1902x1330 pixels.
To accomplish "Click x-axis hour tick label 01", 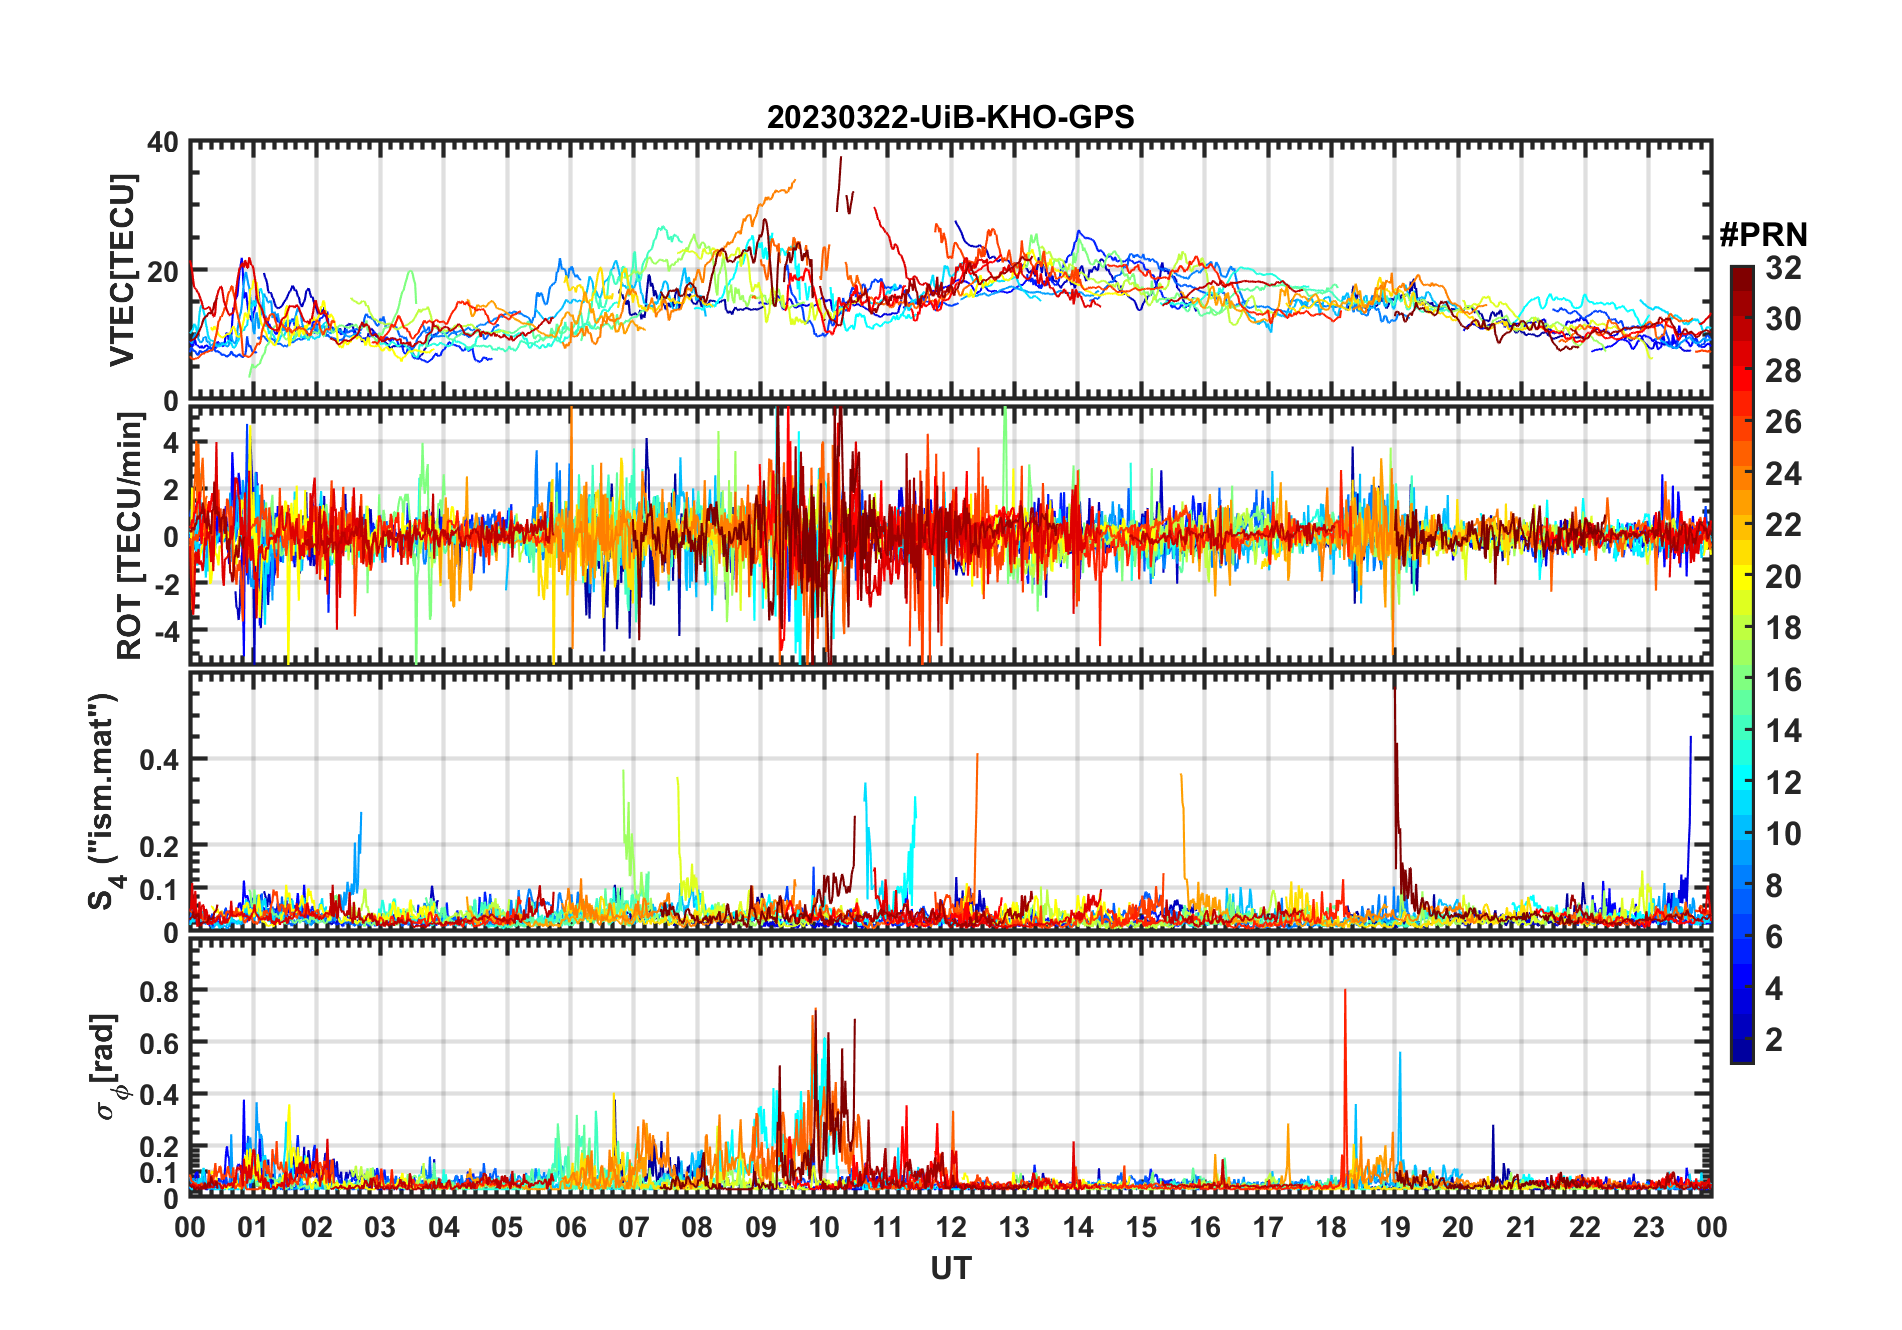I will 253,1227.
